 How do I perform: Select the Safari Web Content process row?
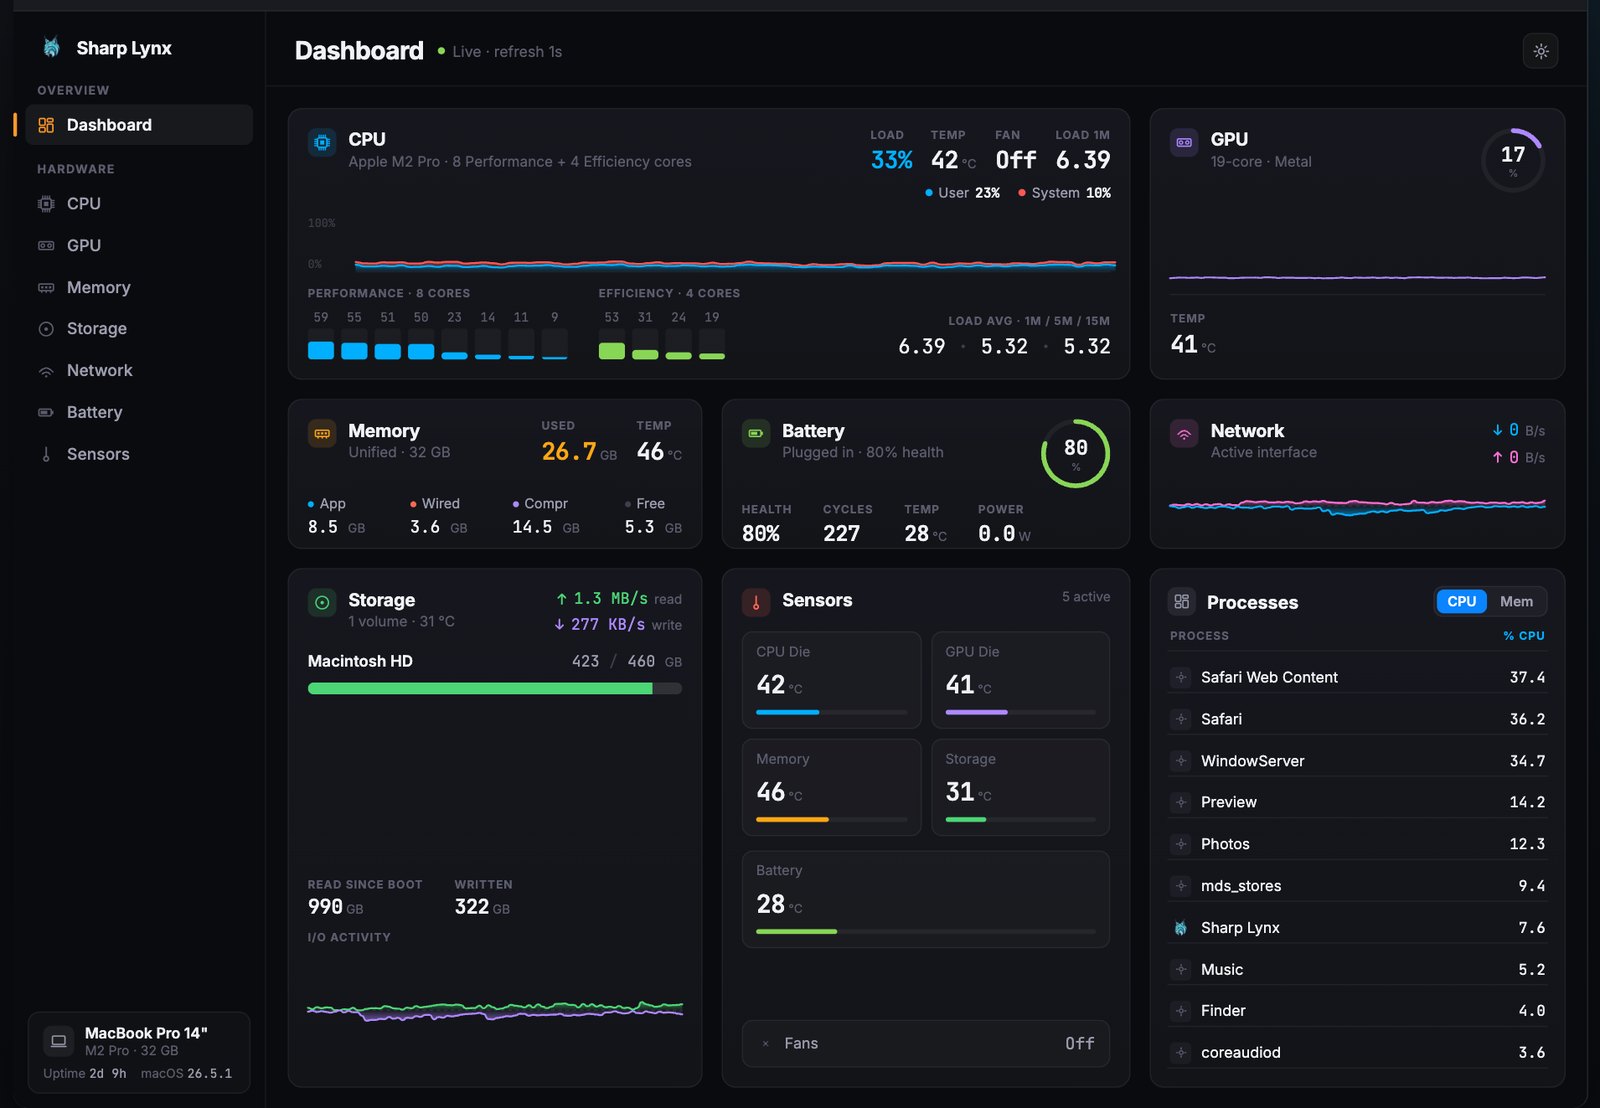tap(1357, 677)
